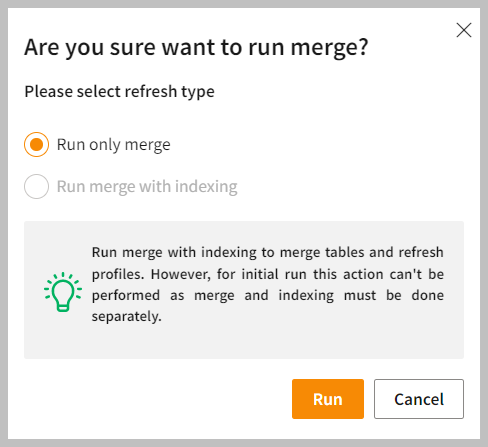The height and width of the screenshot is (447, 488).
Task: Select the Run merge with indexing radio
Action: tap(36, 186)
